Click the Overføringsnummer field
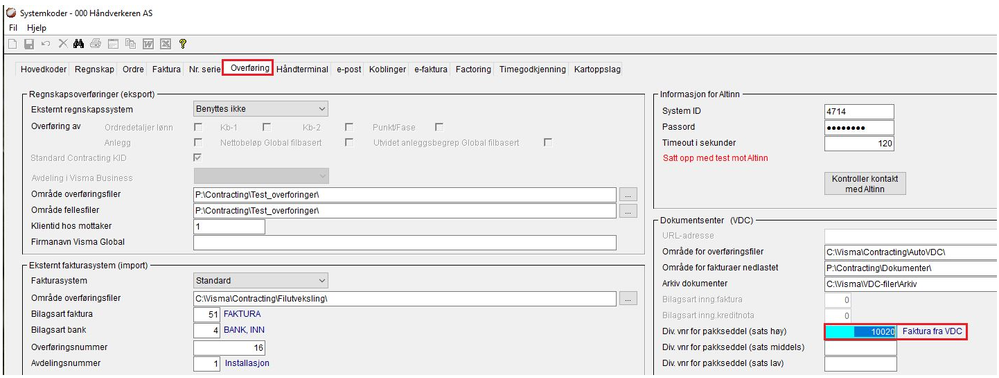Screen dimensions: 999x378 pyautogui.click(x=229, y=347)
